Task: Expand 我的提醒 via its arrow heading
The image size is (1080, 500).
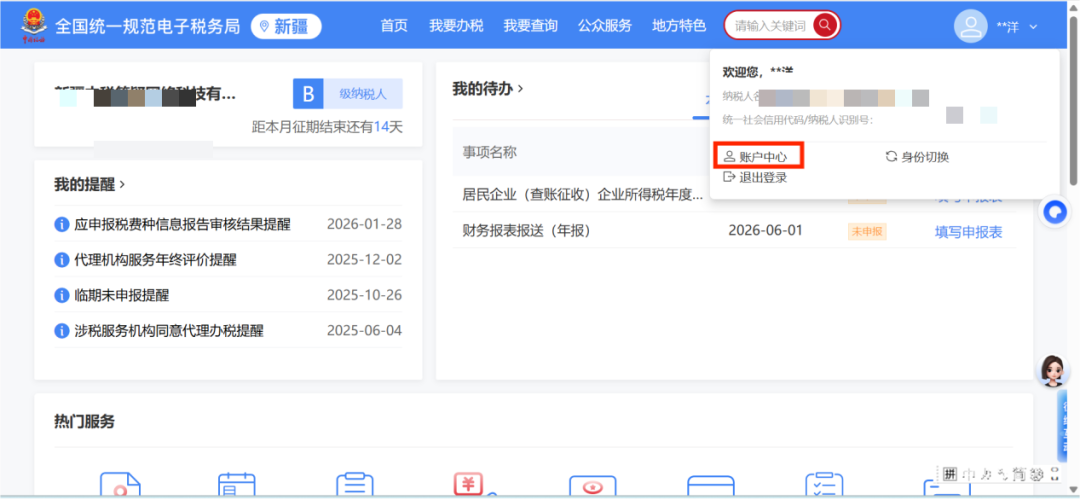Action: pyautogui.click(x=90, y=184)
